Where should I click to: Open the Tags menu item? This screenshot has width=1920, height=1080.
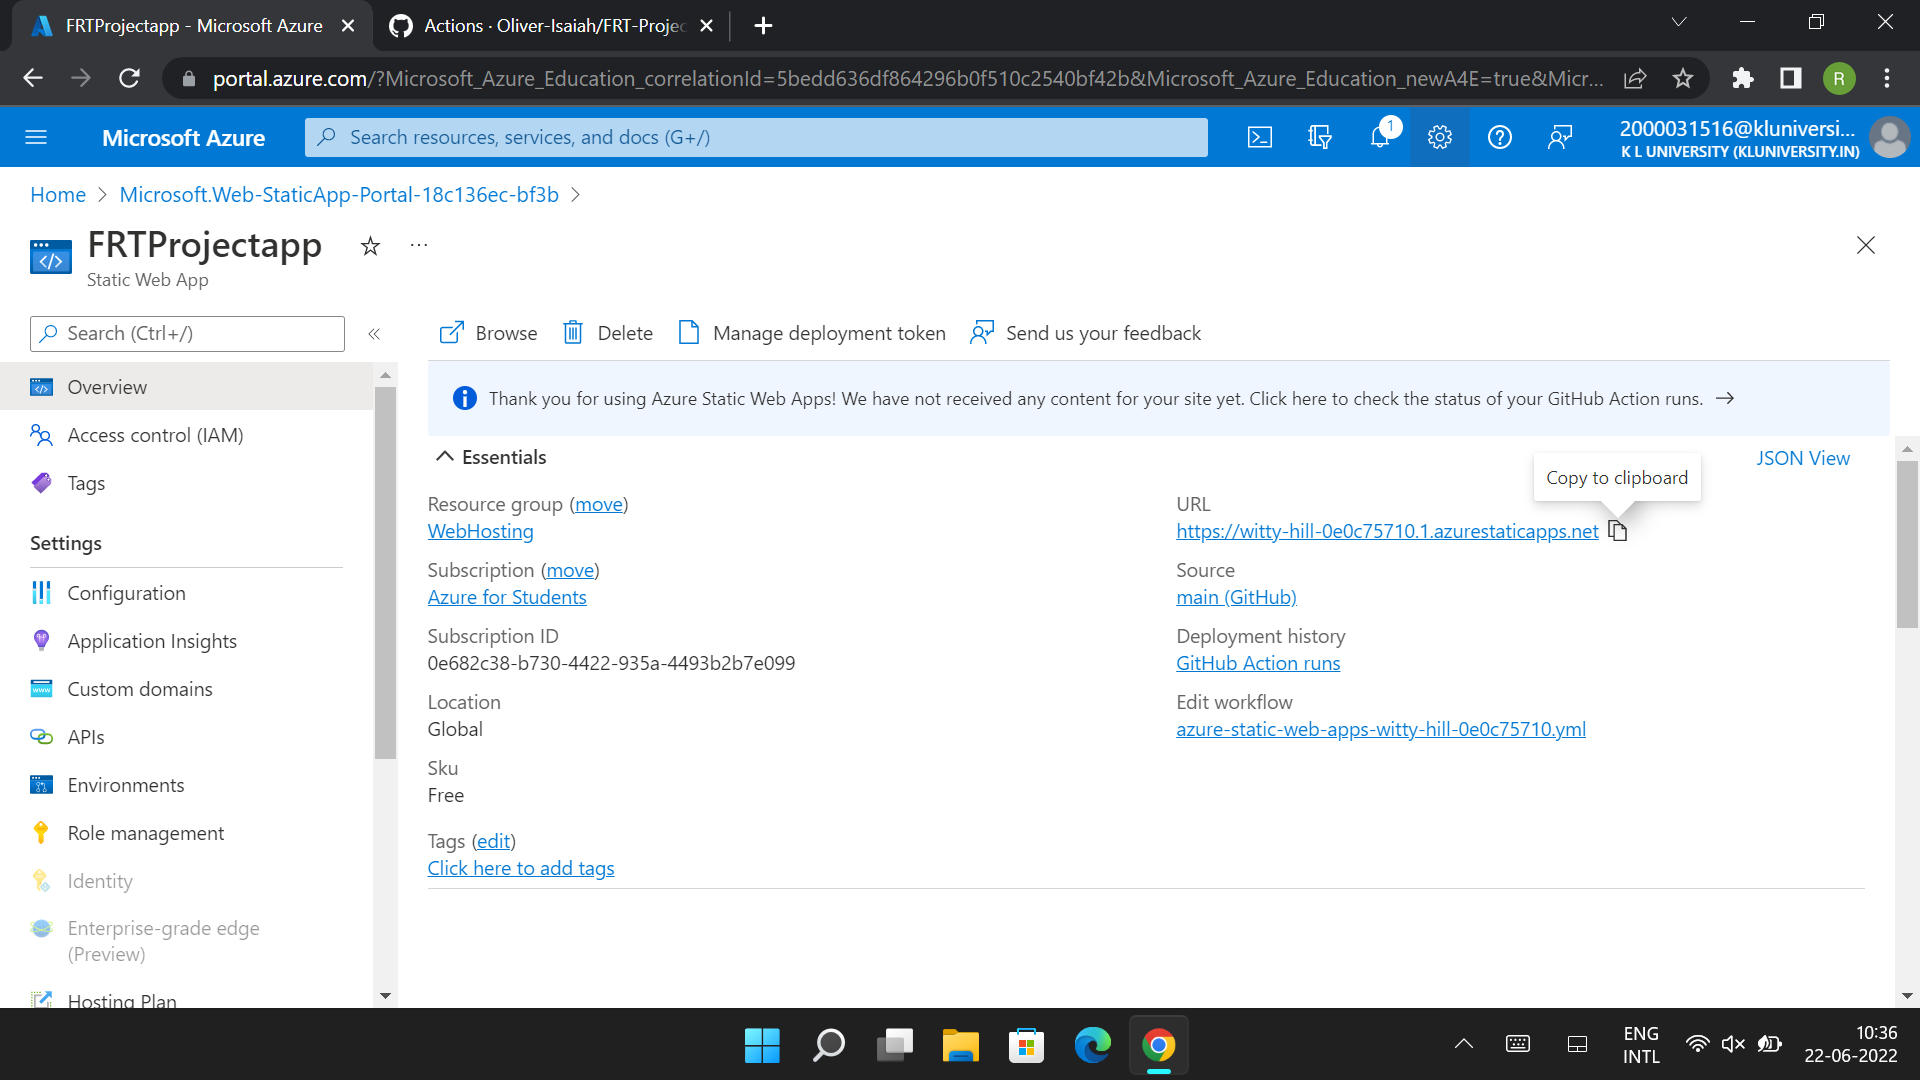click(x=186, y=483)
